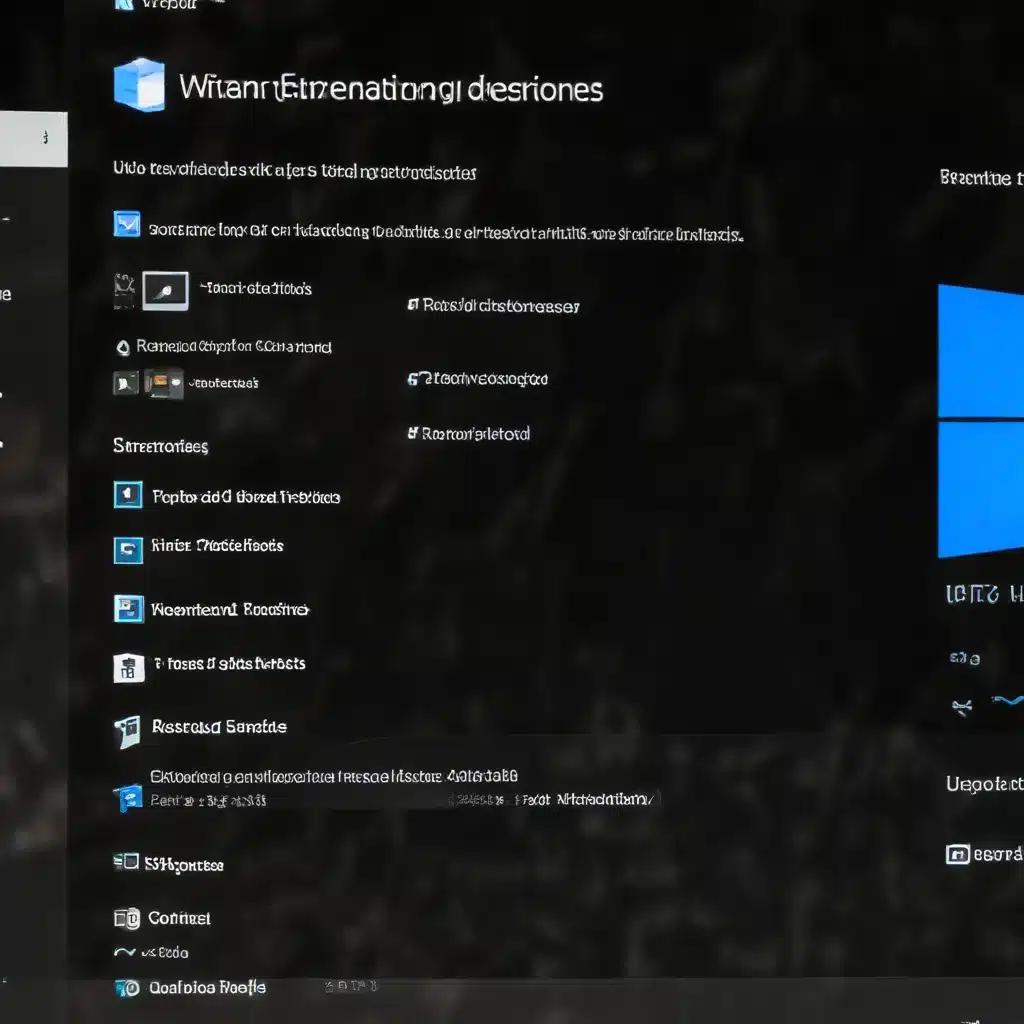Click the blue window icon next to 'Weemteand'
Image resolution: width=1024 pixels, height=1024 pixels.
pos(129,609)
